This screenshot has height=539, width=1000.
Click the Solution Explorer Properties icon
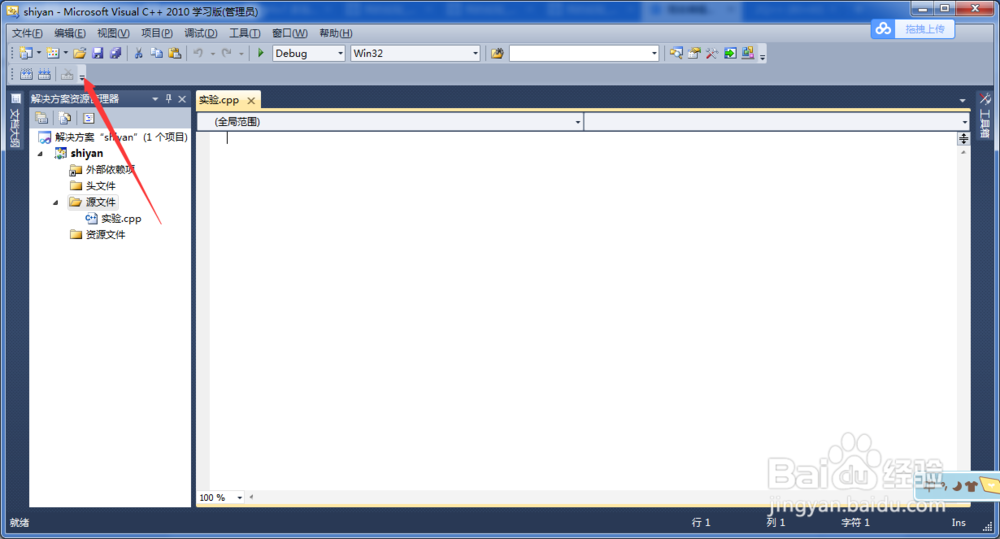coord(41,118)
